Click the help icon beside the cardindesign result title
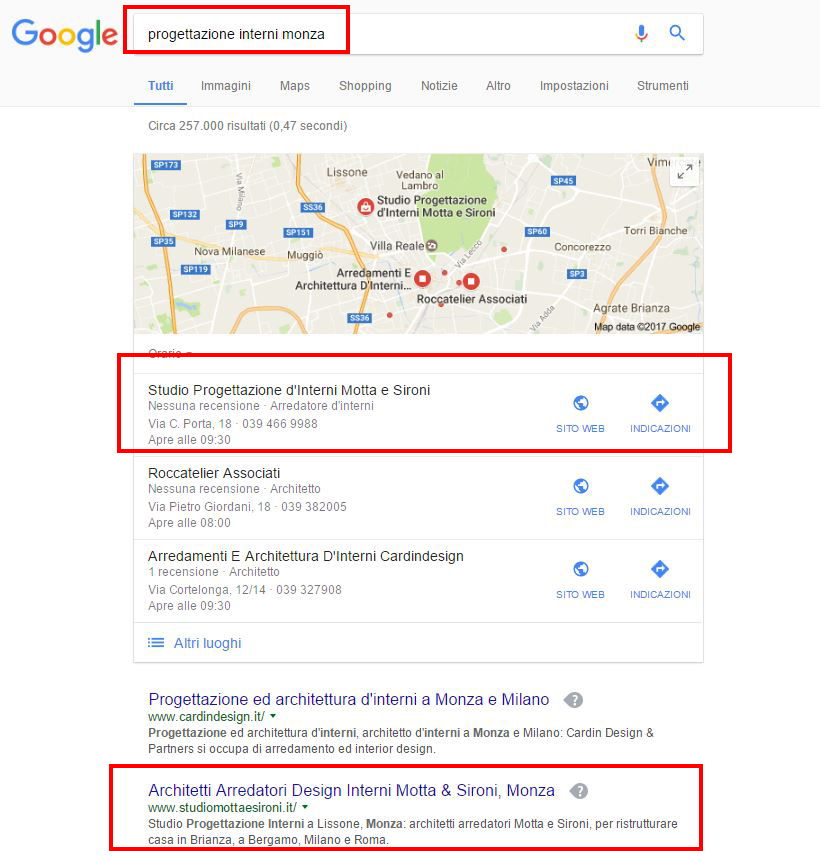Viewport: 820px width, 861px height. coord(573,700)
